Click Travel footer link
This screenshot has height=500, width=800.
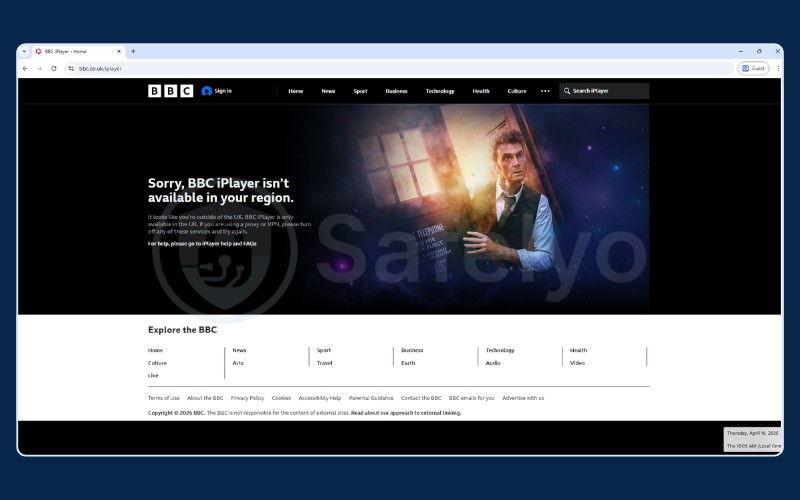point(324,363)
